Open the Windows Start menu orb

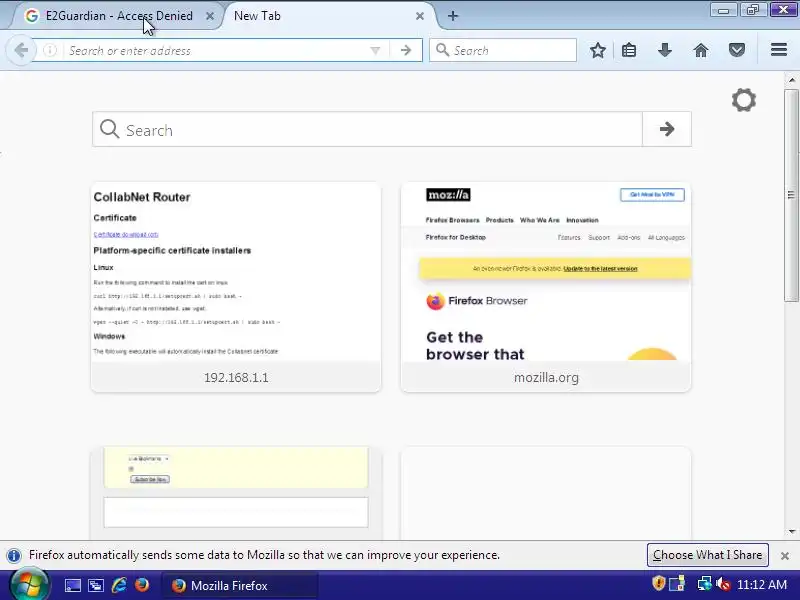click(30, 585)
